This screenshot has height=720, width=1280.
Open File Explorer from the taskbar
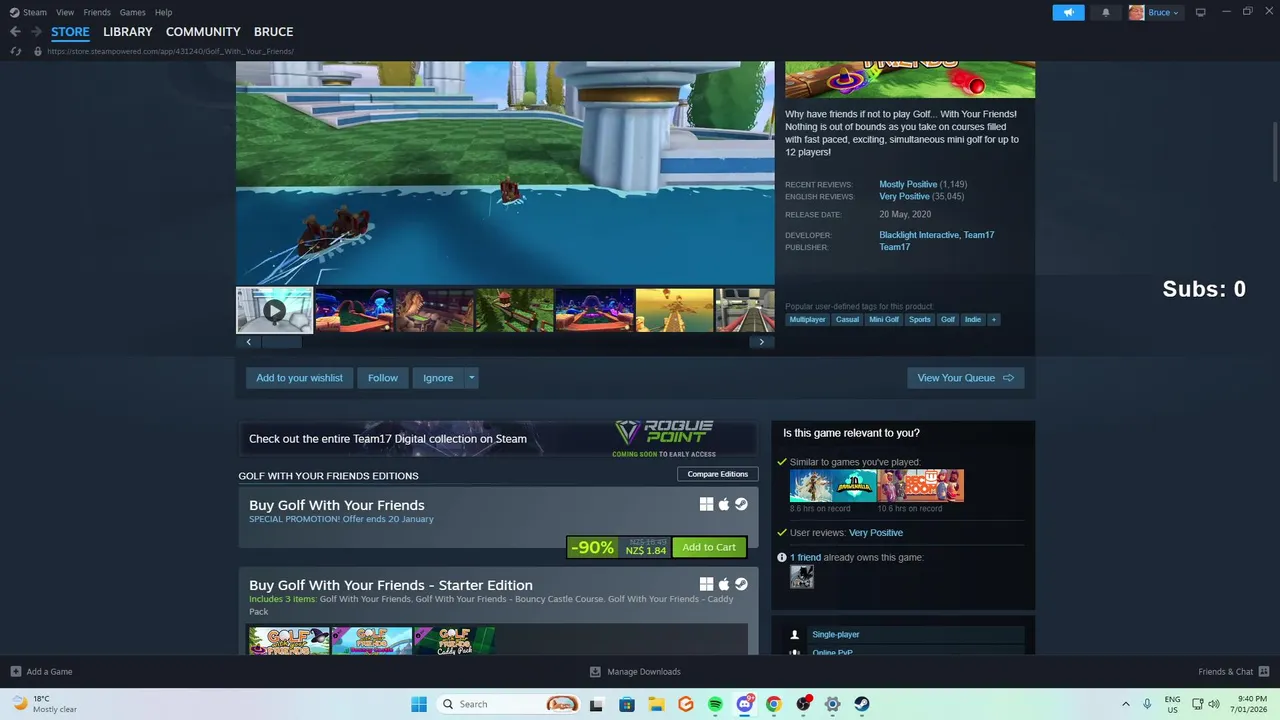pos(656,704)
